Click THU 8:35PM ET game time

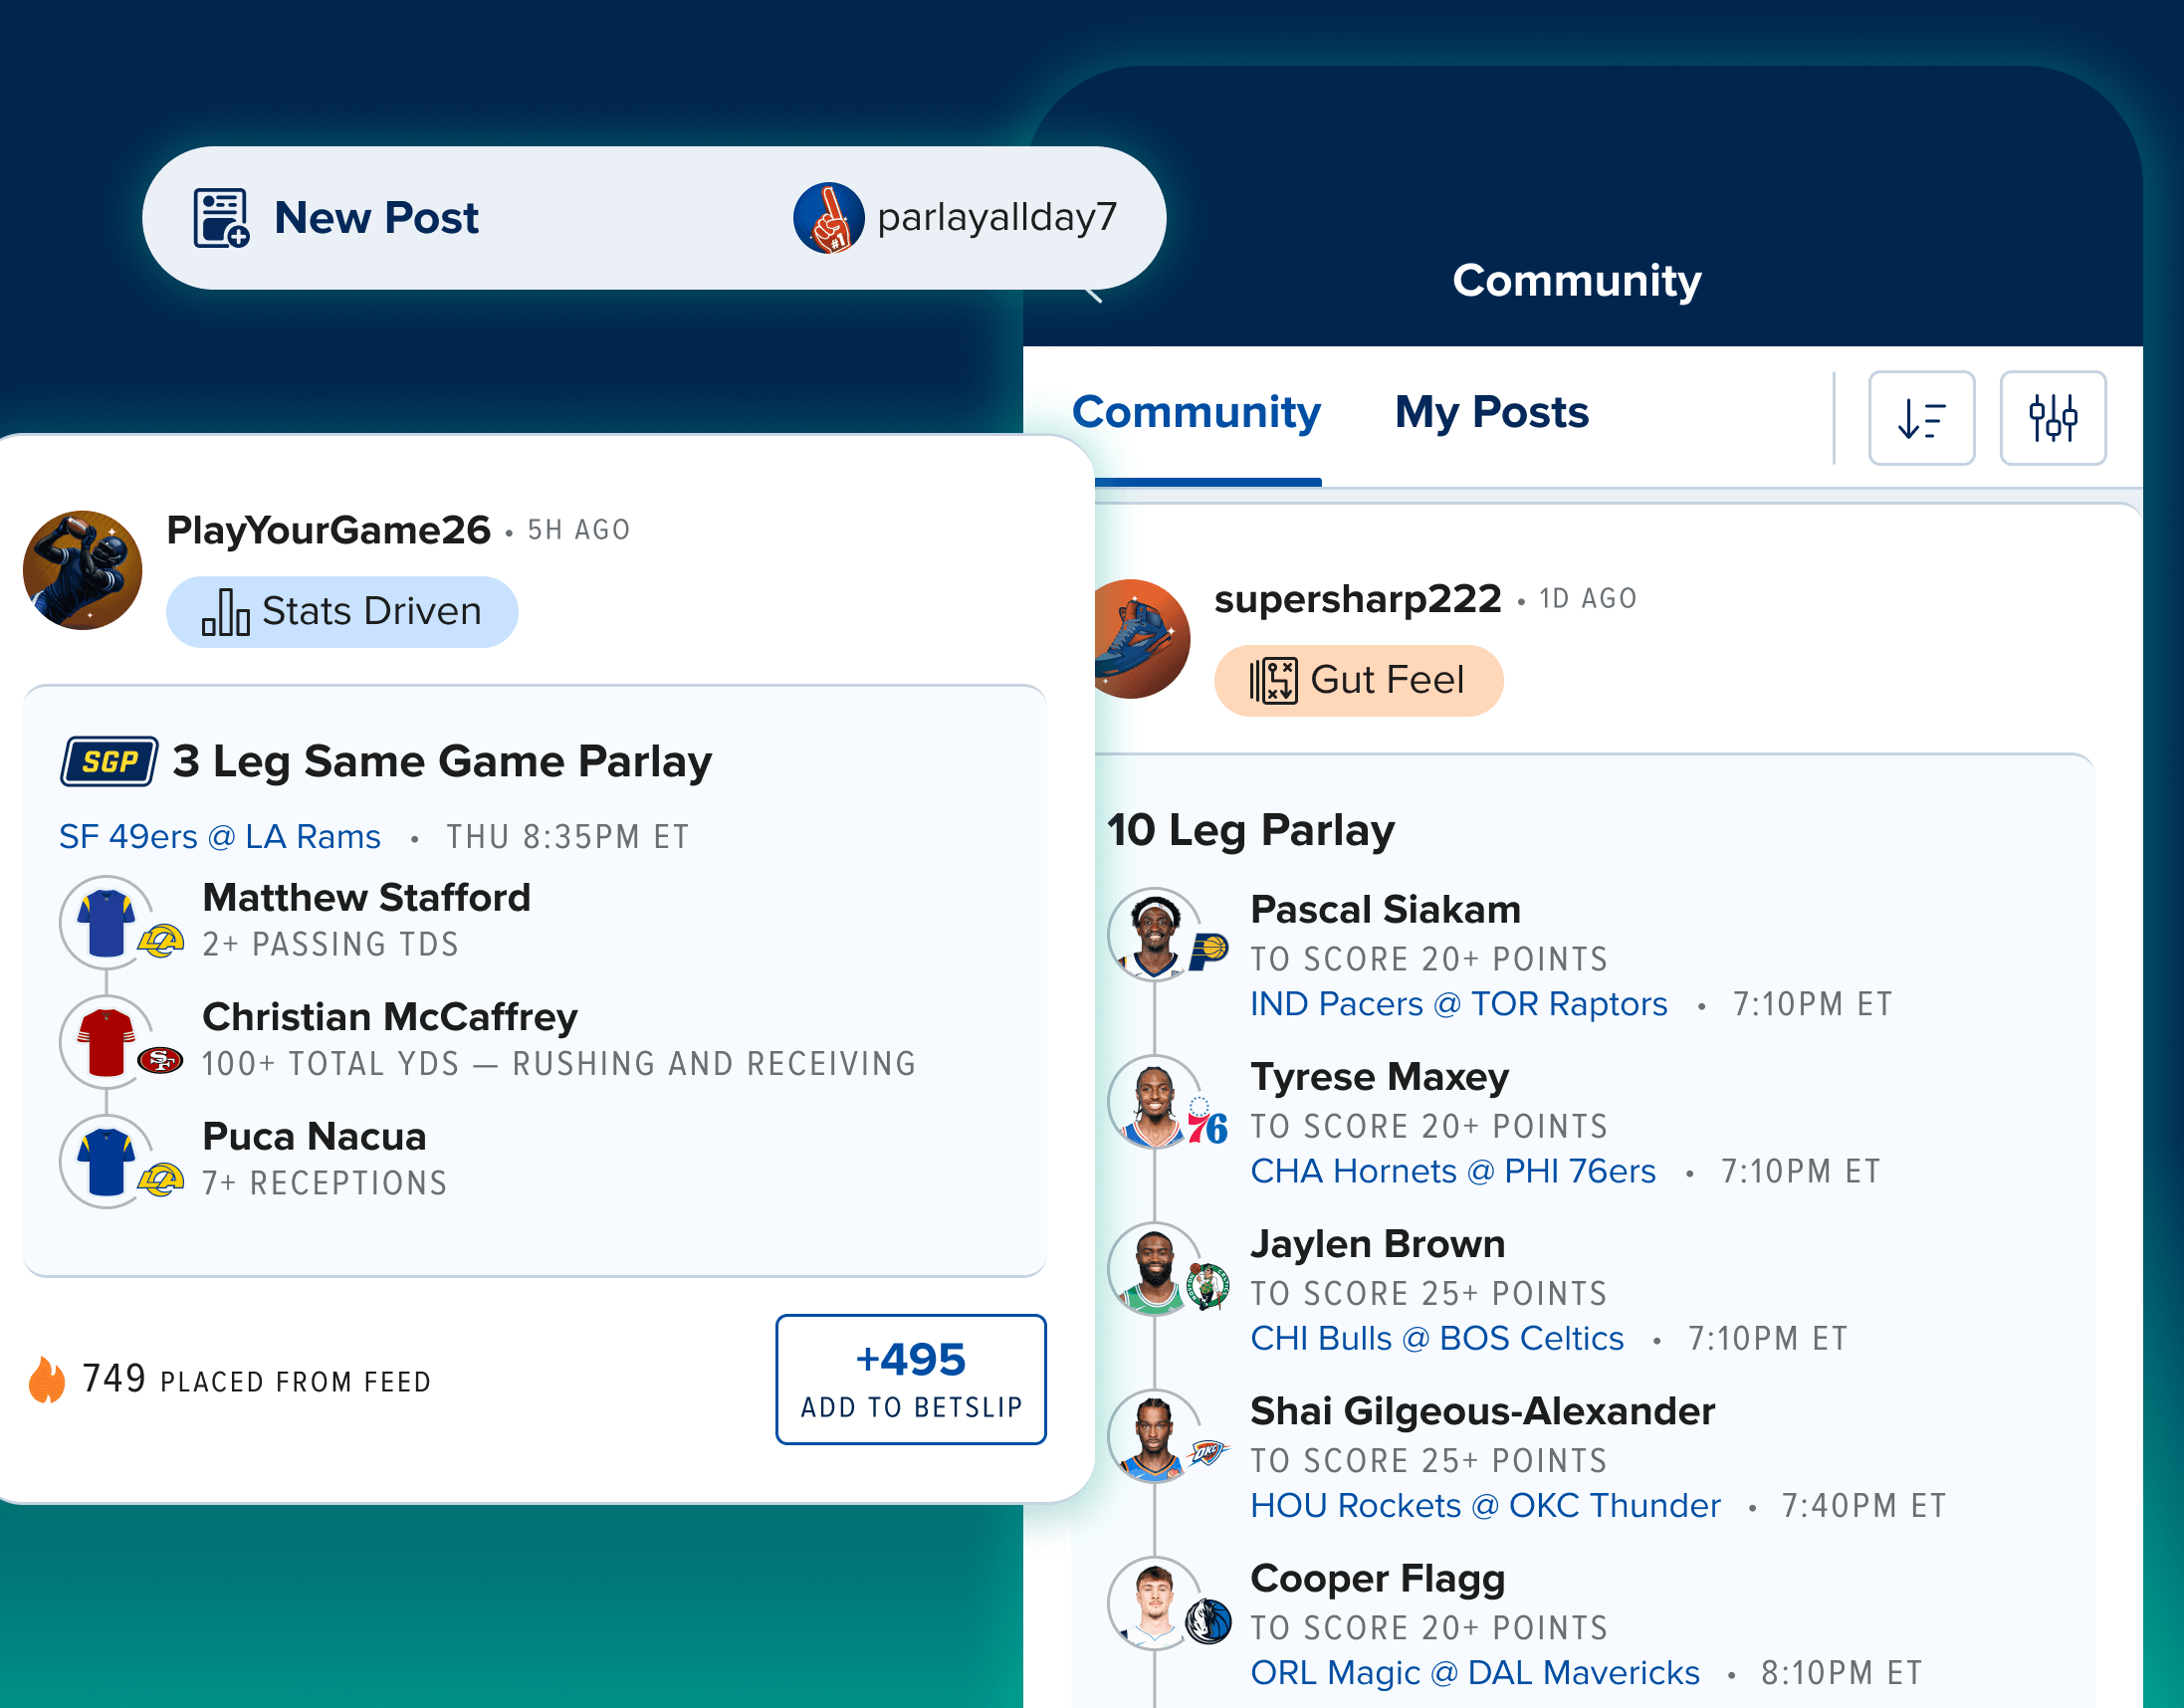tap(567, 836)
